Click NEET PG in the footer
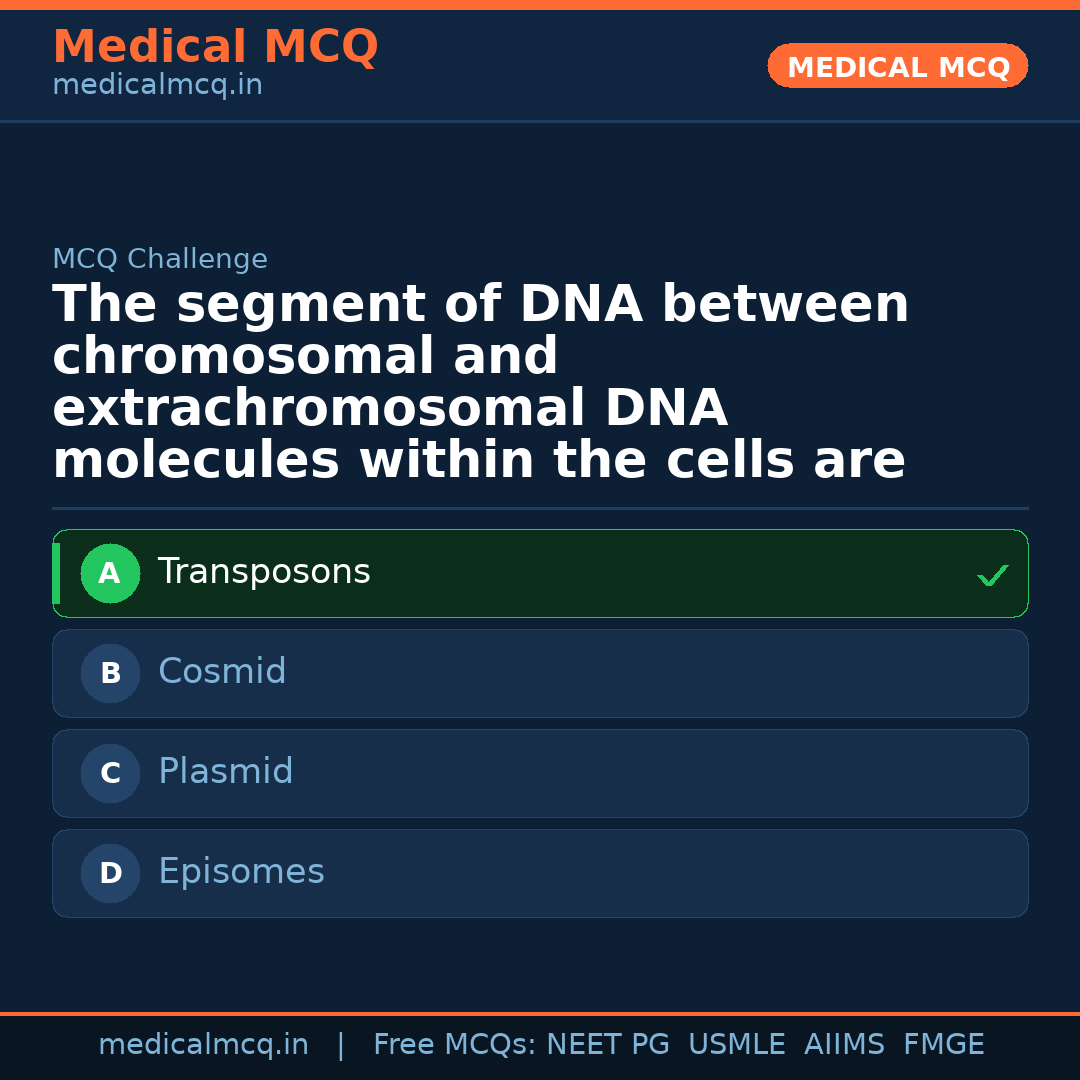The image size is (1080, 1080). click(x=608, y=1045)
